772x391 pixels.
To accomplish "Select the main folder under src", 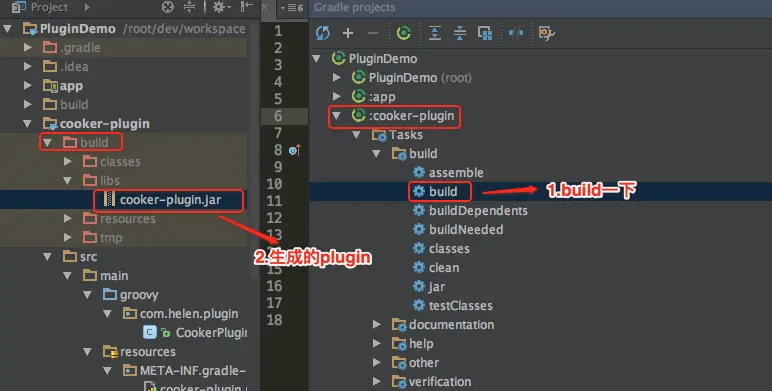I will click(114, 276).
